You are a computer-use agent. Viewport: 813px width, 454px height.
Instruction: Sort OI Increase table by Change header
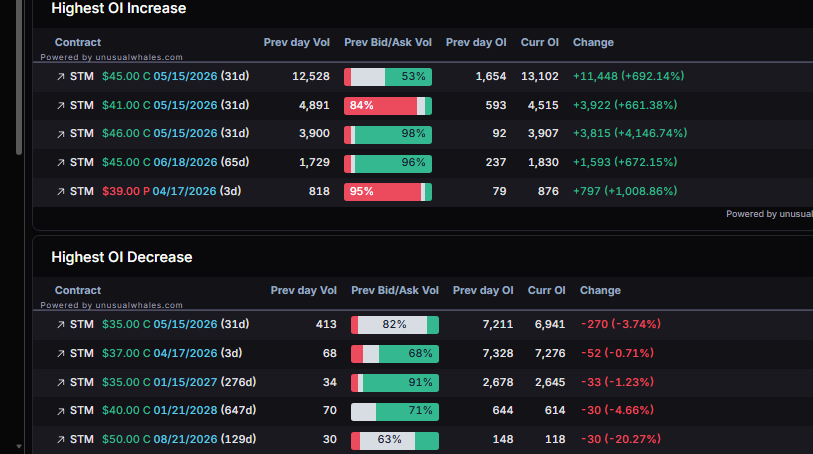(593, 42)
